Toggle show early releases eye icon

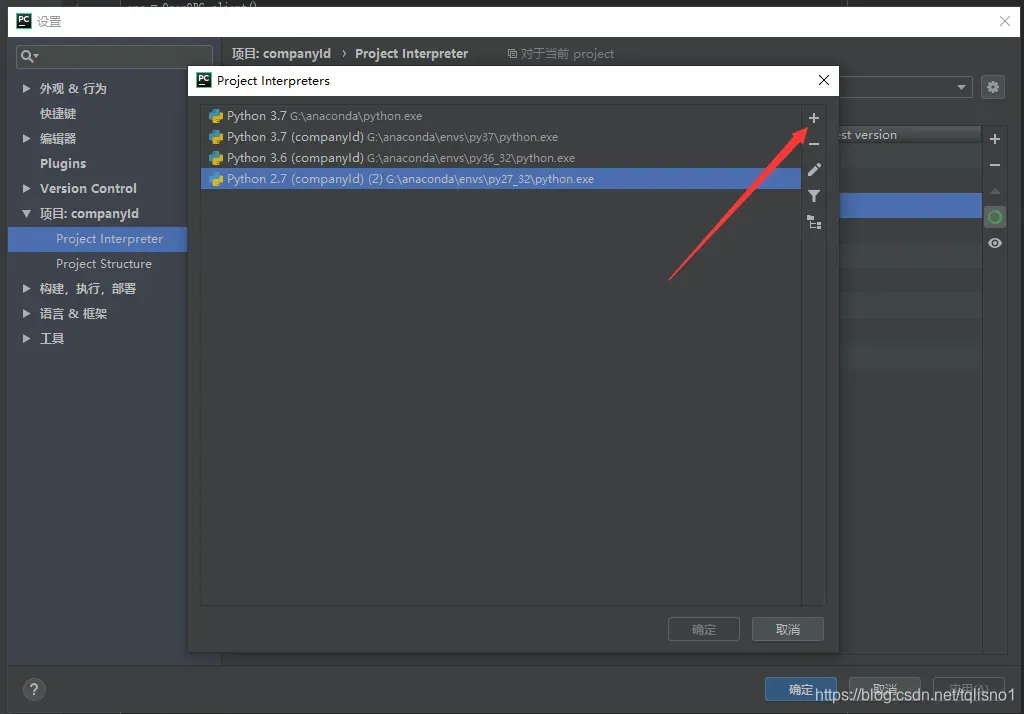995,243
